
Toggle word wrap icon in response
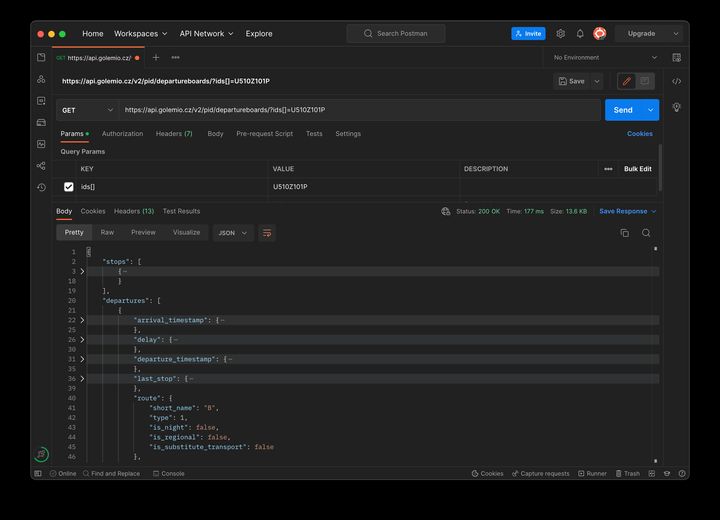coord(267,233)
